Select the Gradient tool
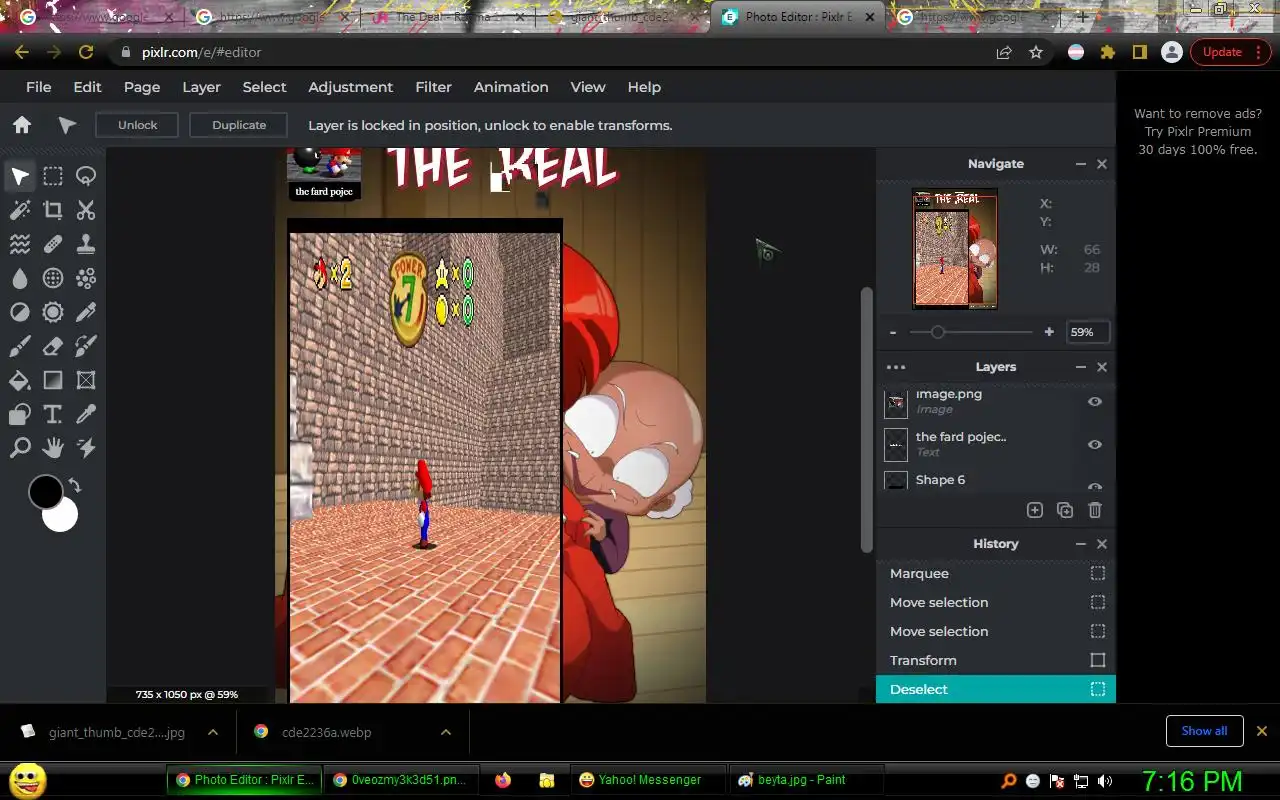The image size is (1280, 800). coord(53,380)
